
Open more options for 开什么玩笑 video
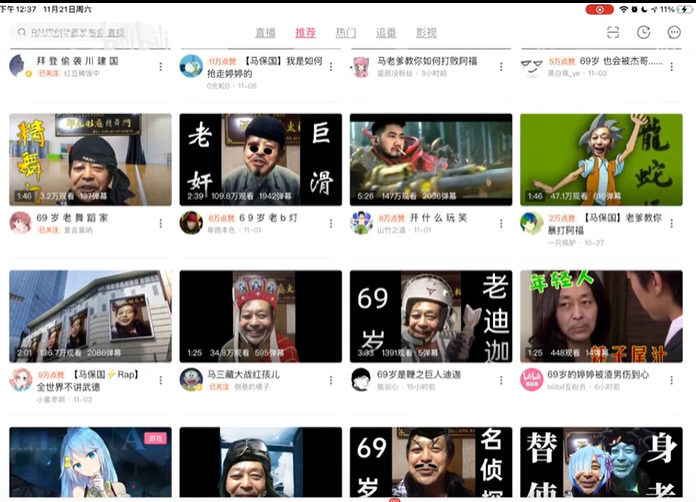(501, 223)
